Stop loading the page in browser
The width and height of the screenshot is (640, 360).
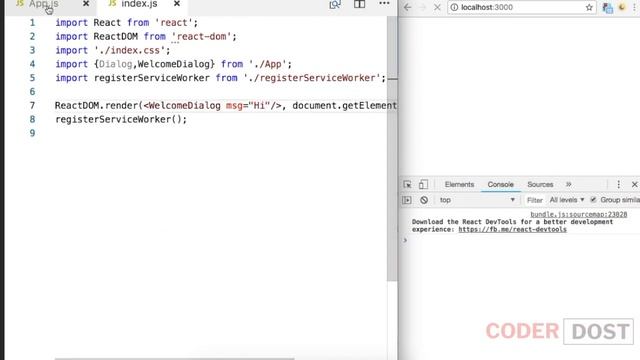pos(437,7)
